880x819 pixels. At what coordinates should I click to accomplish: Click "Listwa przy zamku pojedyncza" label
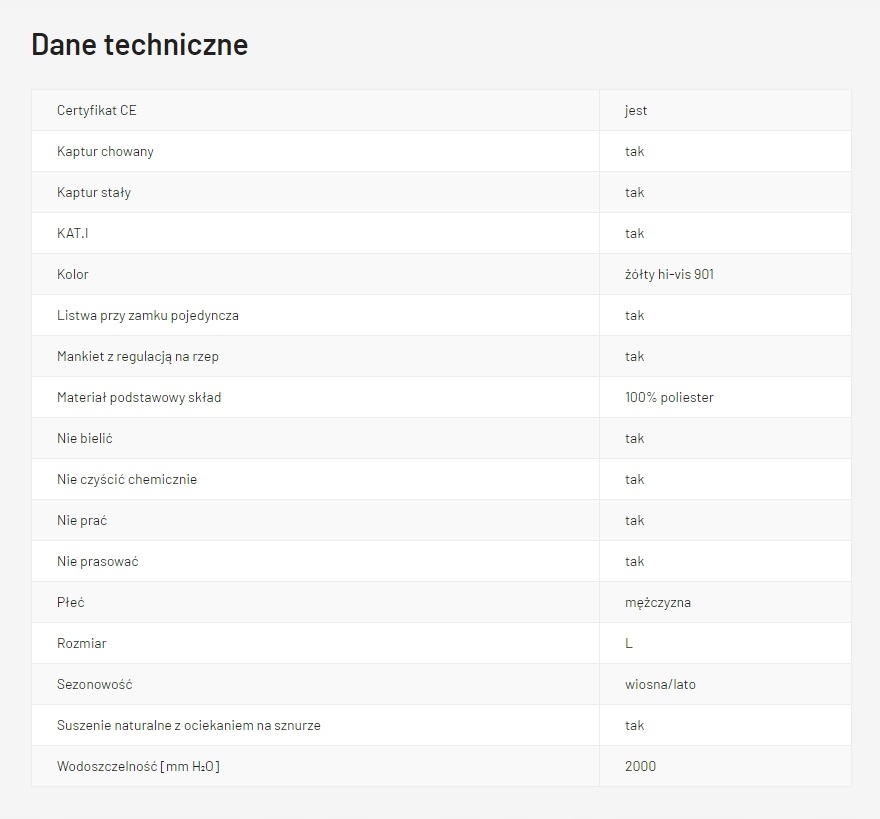pyautogui.click(x=148, y=315)
